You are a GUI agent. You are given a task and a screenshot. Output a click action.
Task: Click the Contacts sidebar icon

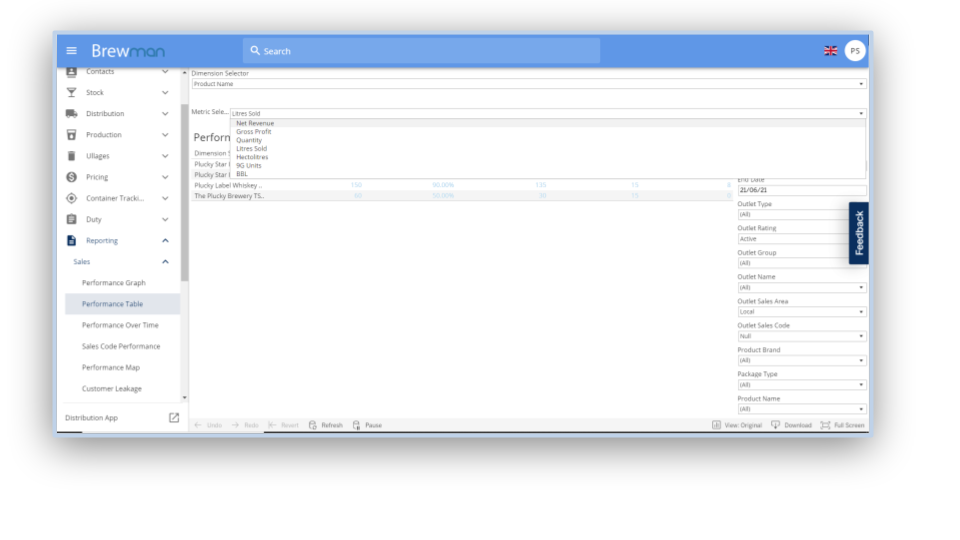pos(72,72)
